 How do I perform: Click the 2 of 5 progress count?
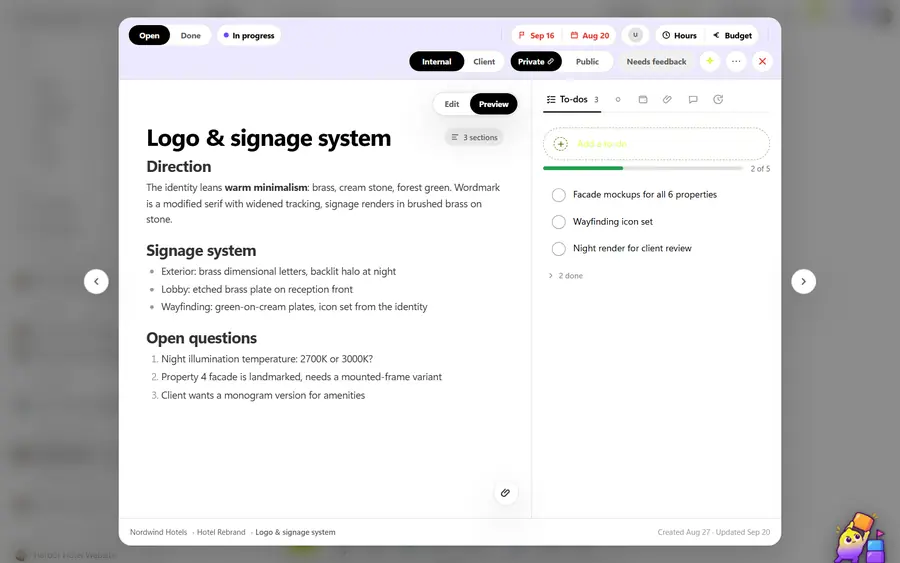click(x=760, y=169)
